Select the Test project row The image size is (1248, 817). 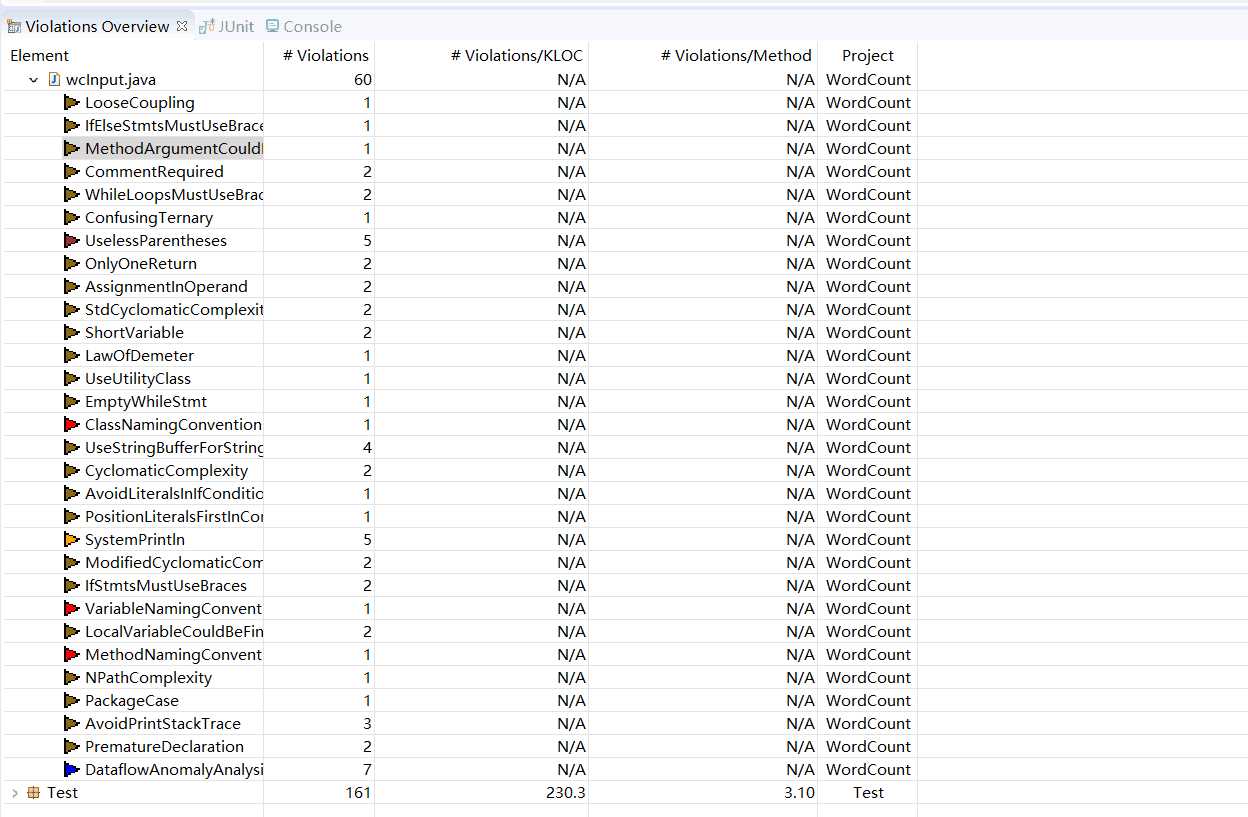point(460,793)
